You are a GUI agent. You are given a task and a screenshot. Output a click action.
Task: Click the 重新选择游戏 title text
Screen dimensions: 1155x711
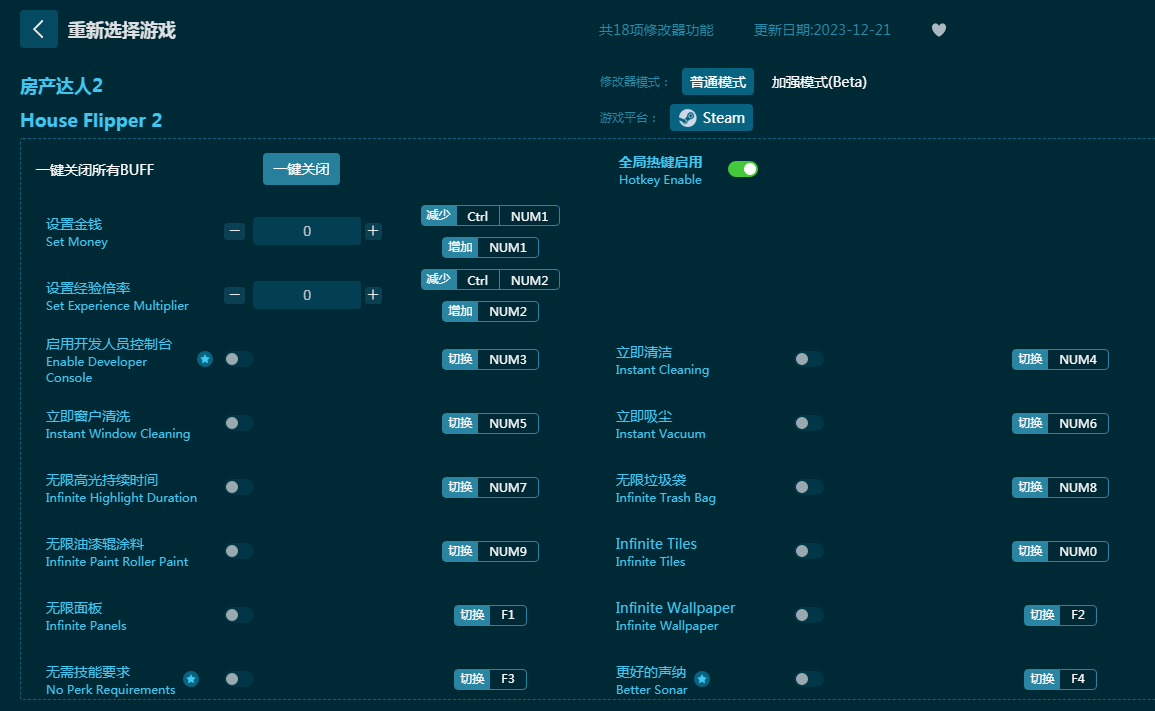[x=122, y=30]
